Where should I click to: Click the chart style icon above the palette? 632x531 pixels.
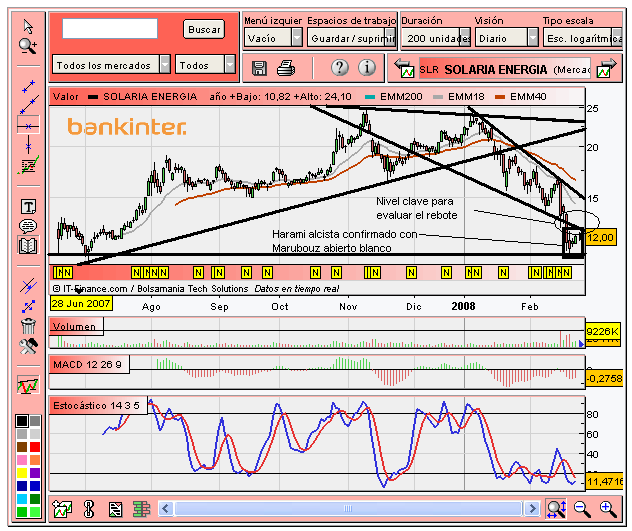point(28,385)
